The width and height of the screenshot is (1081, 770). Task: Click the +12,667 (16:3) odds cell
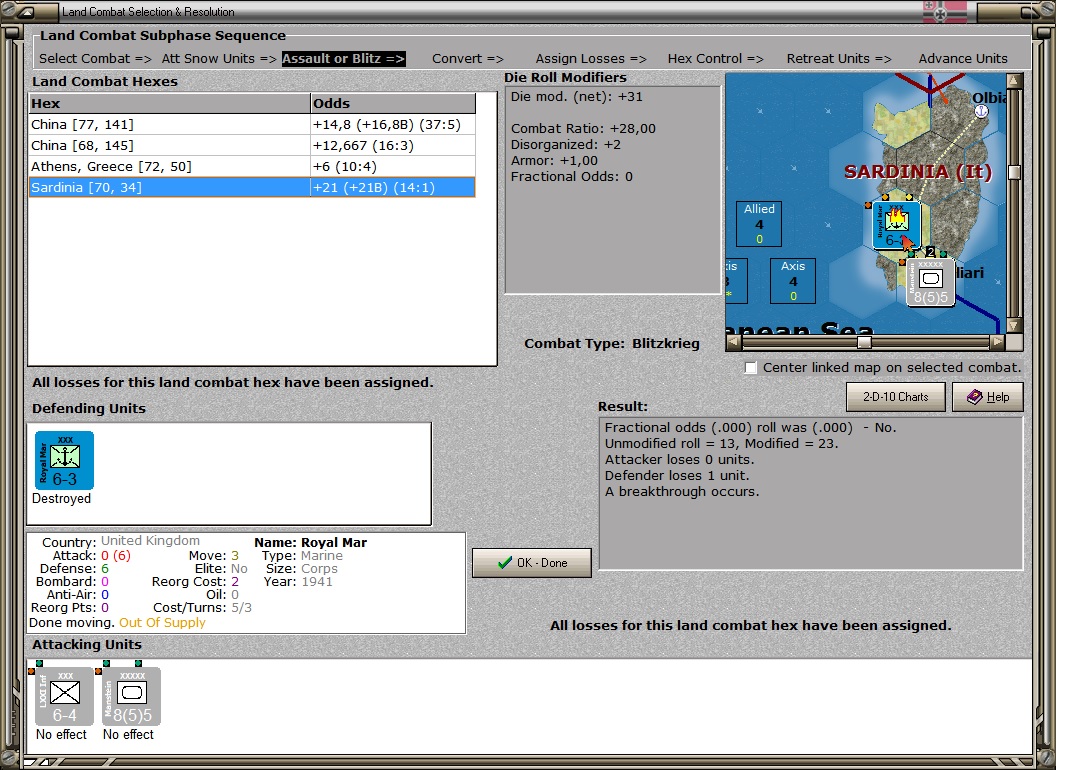pos(393,145)
